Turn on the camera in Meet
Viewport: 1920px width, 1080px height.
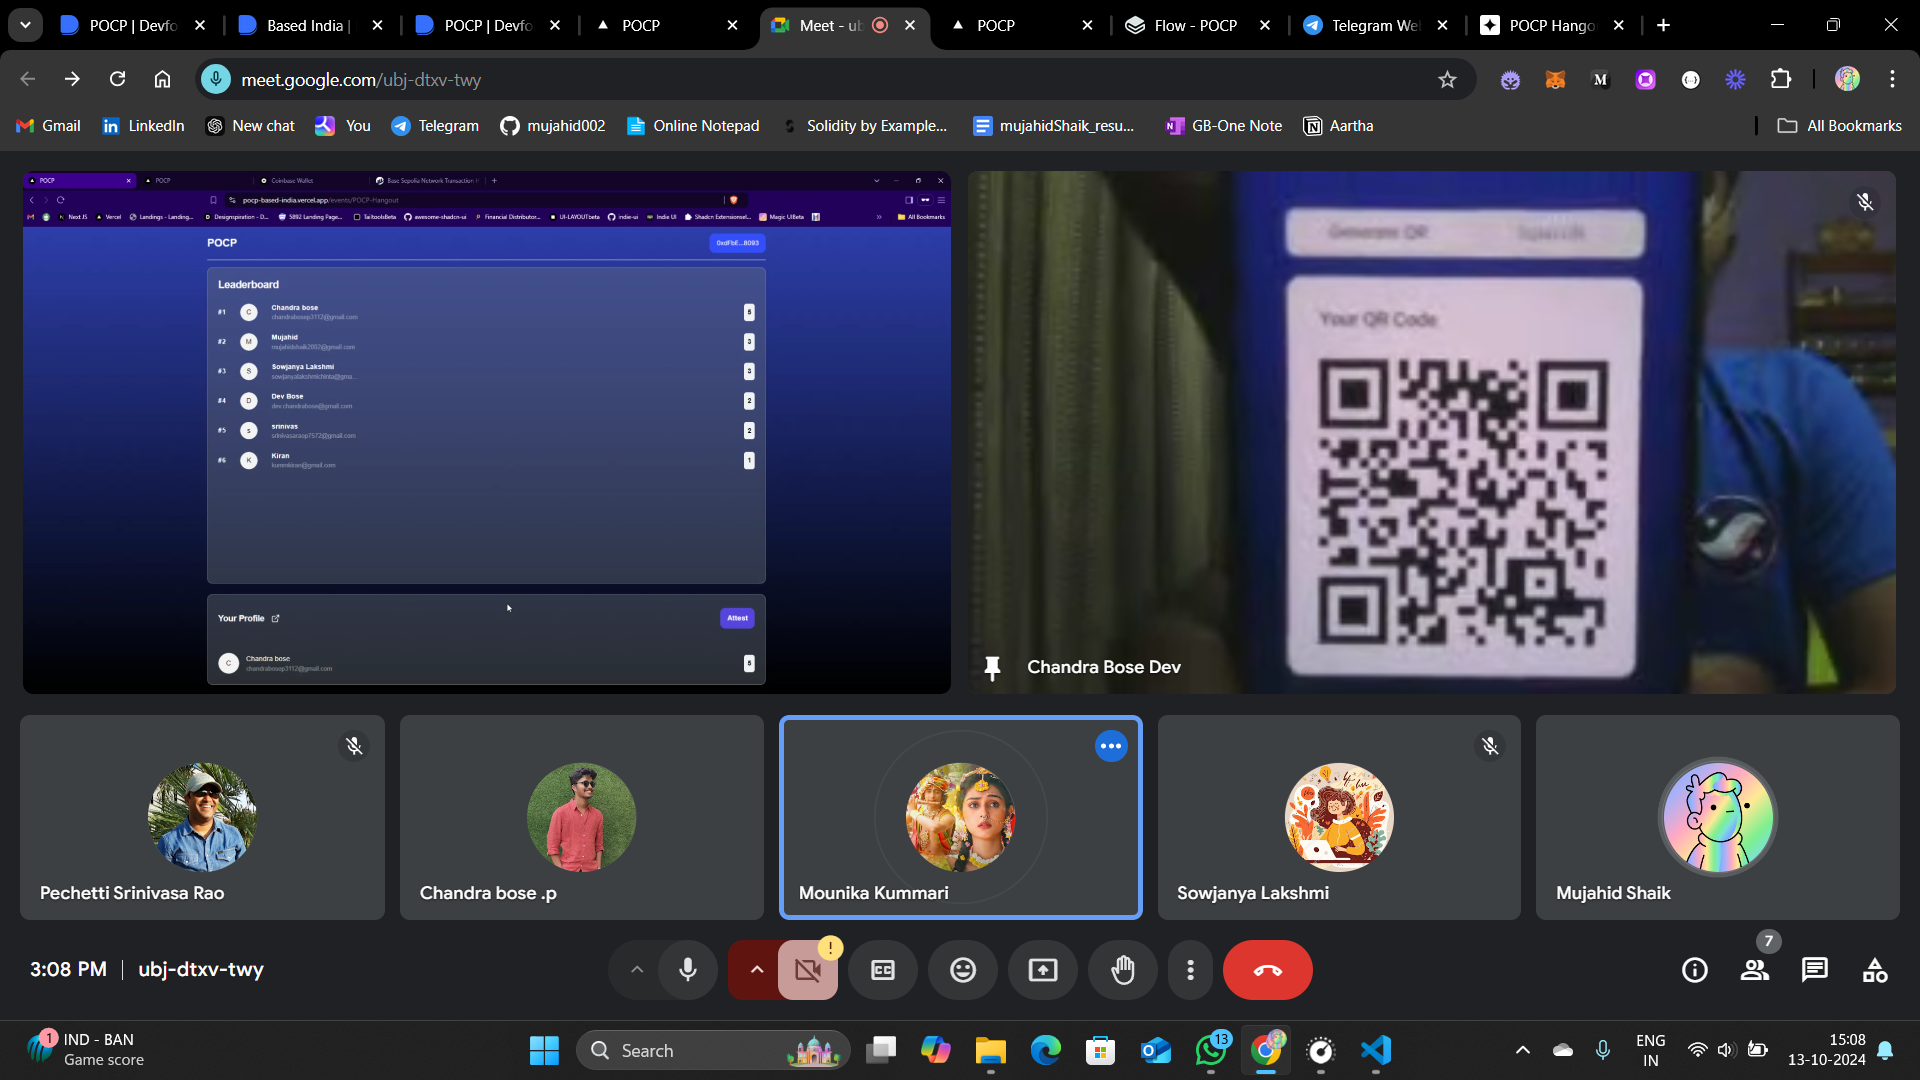point(807,970)
